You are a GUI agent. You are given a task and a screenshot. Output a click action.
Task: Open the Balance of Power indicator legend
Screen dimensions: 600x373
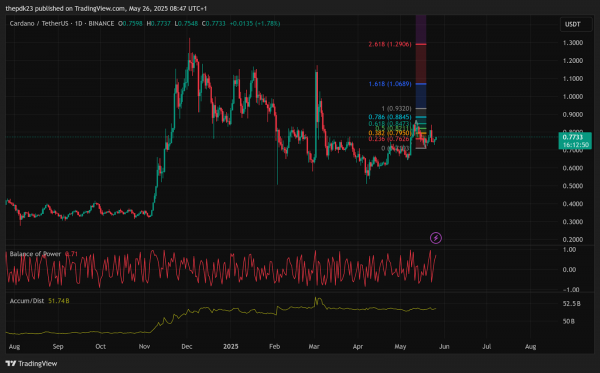click(x=35, y=254)
